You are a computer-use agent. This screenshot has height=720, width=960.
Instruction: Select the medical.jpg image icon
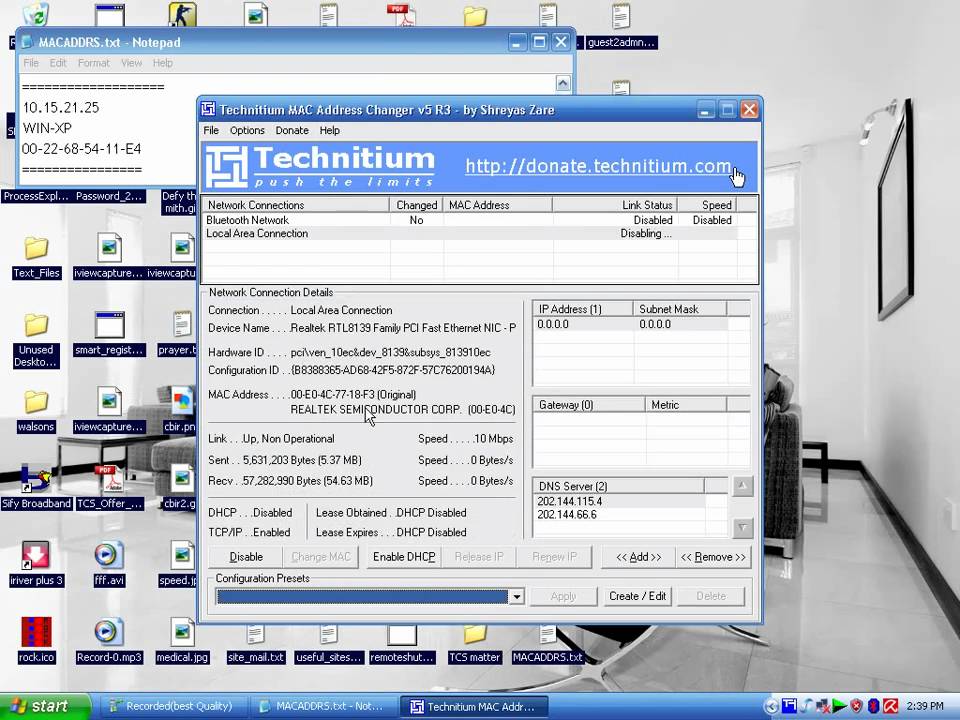coord(182,640)
